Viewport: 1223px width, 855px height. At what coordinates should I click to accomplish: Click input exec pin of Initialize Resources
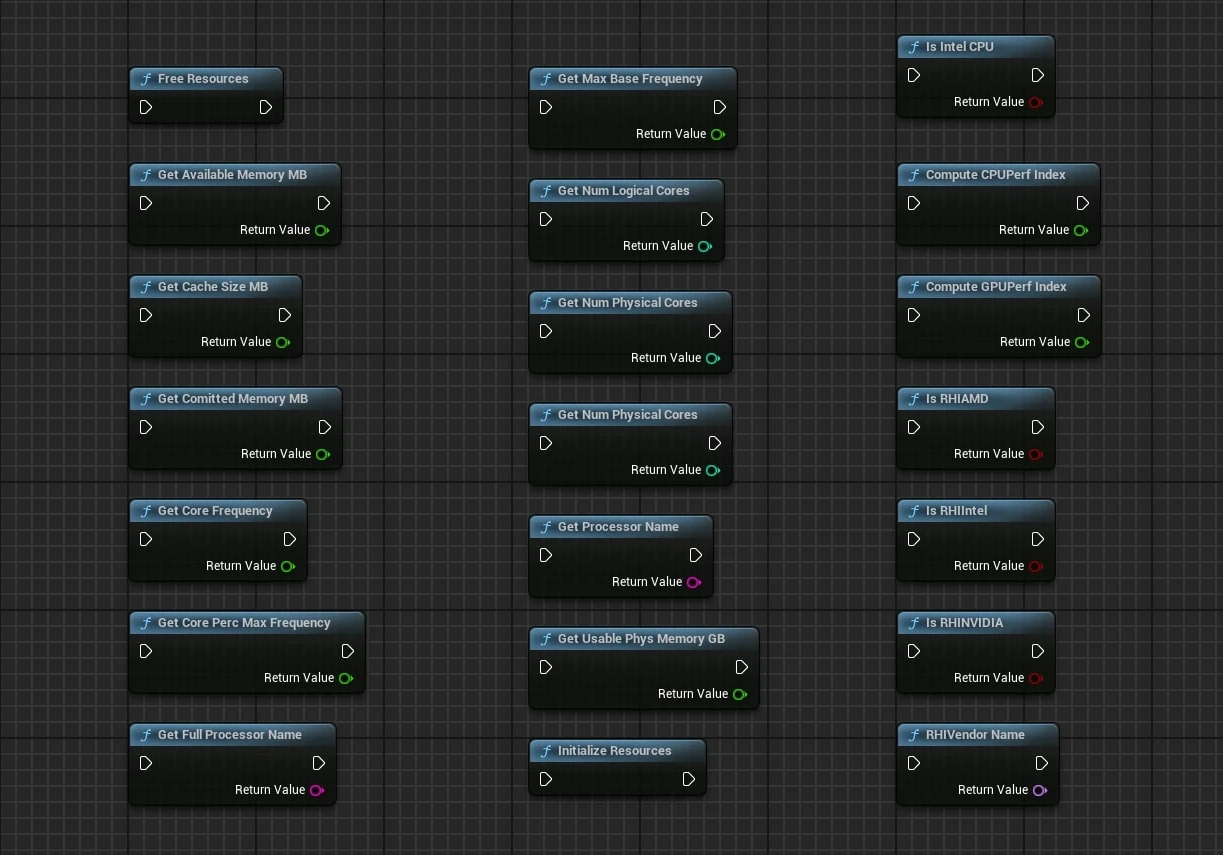[546, 779]
